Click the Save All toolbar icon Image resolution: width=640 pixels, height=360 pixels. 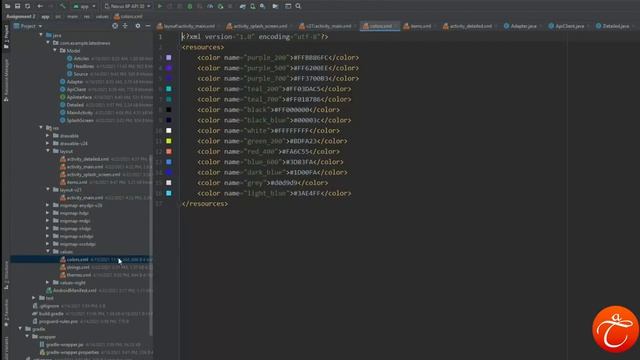[x=17, y=6]
